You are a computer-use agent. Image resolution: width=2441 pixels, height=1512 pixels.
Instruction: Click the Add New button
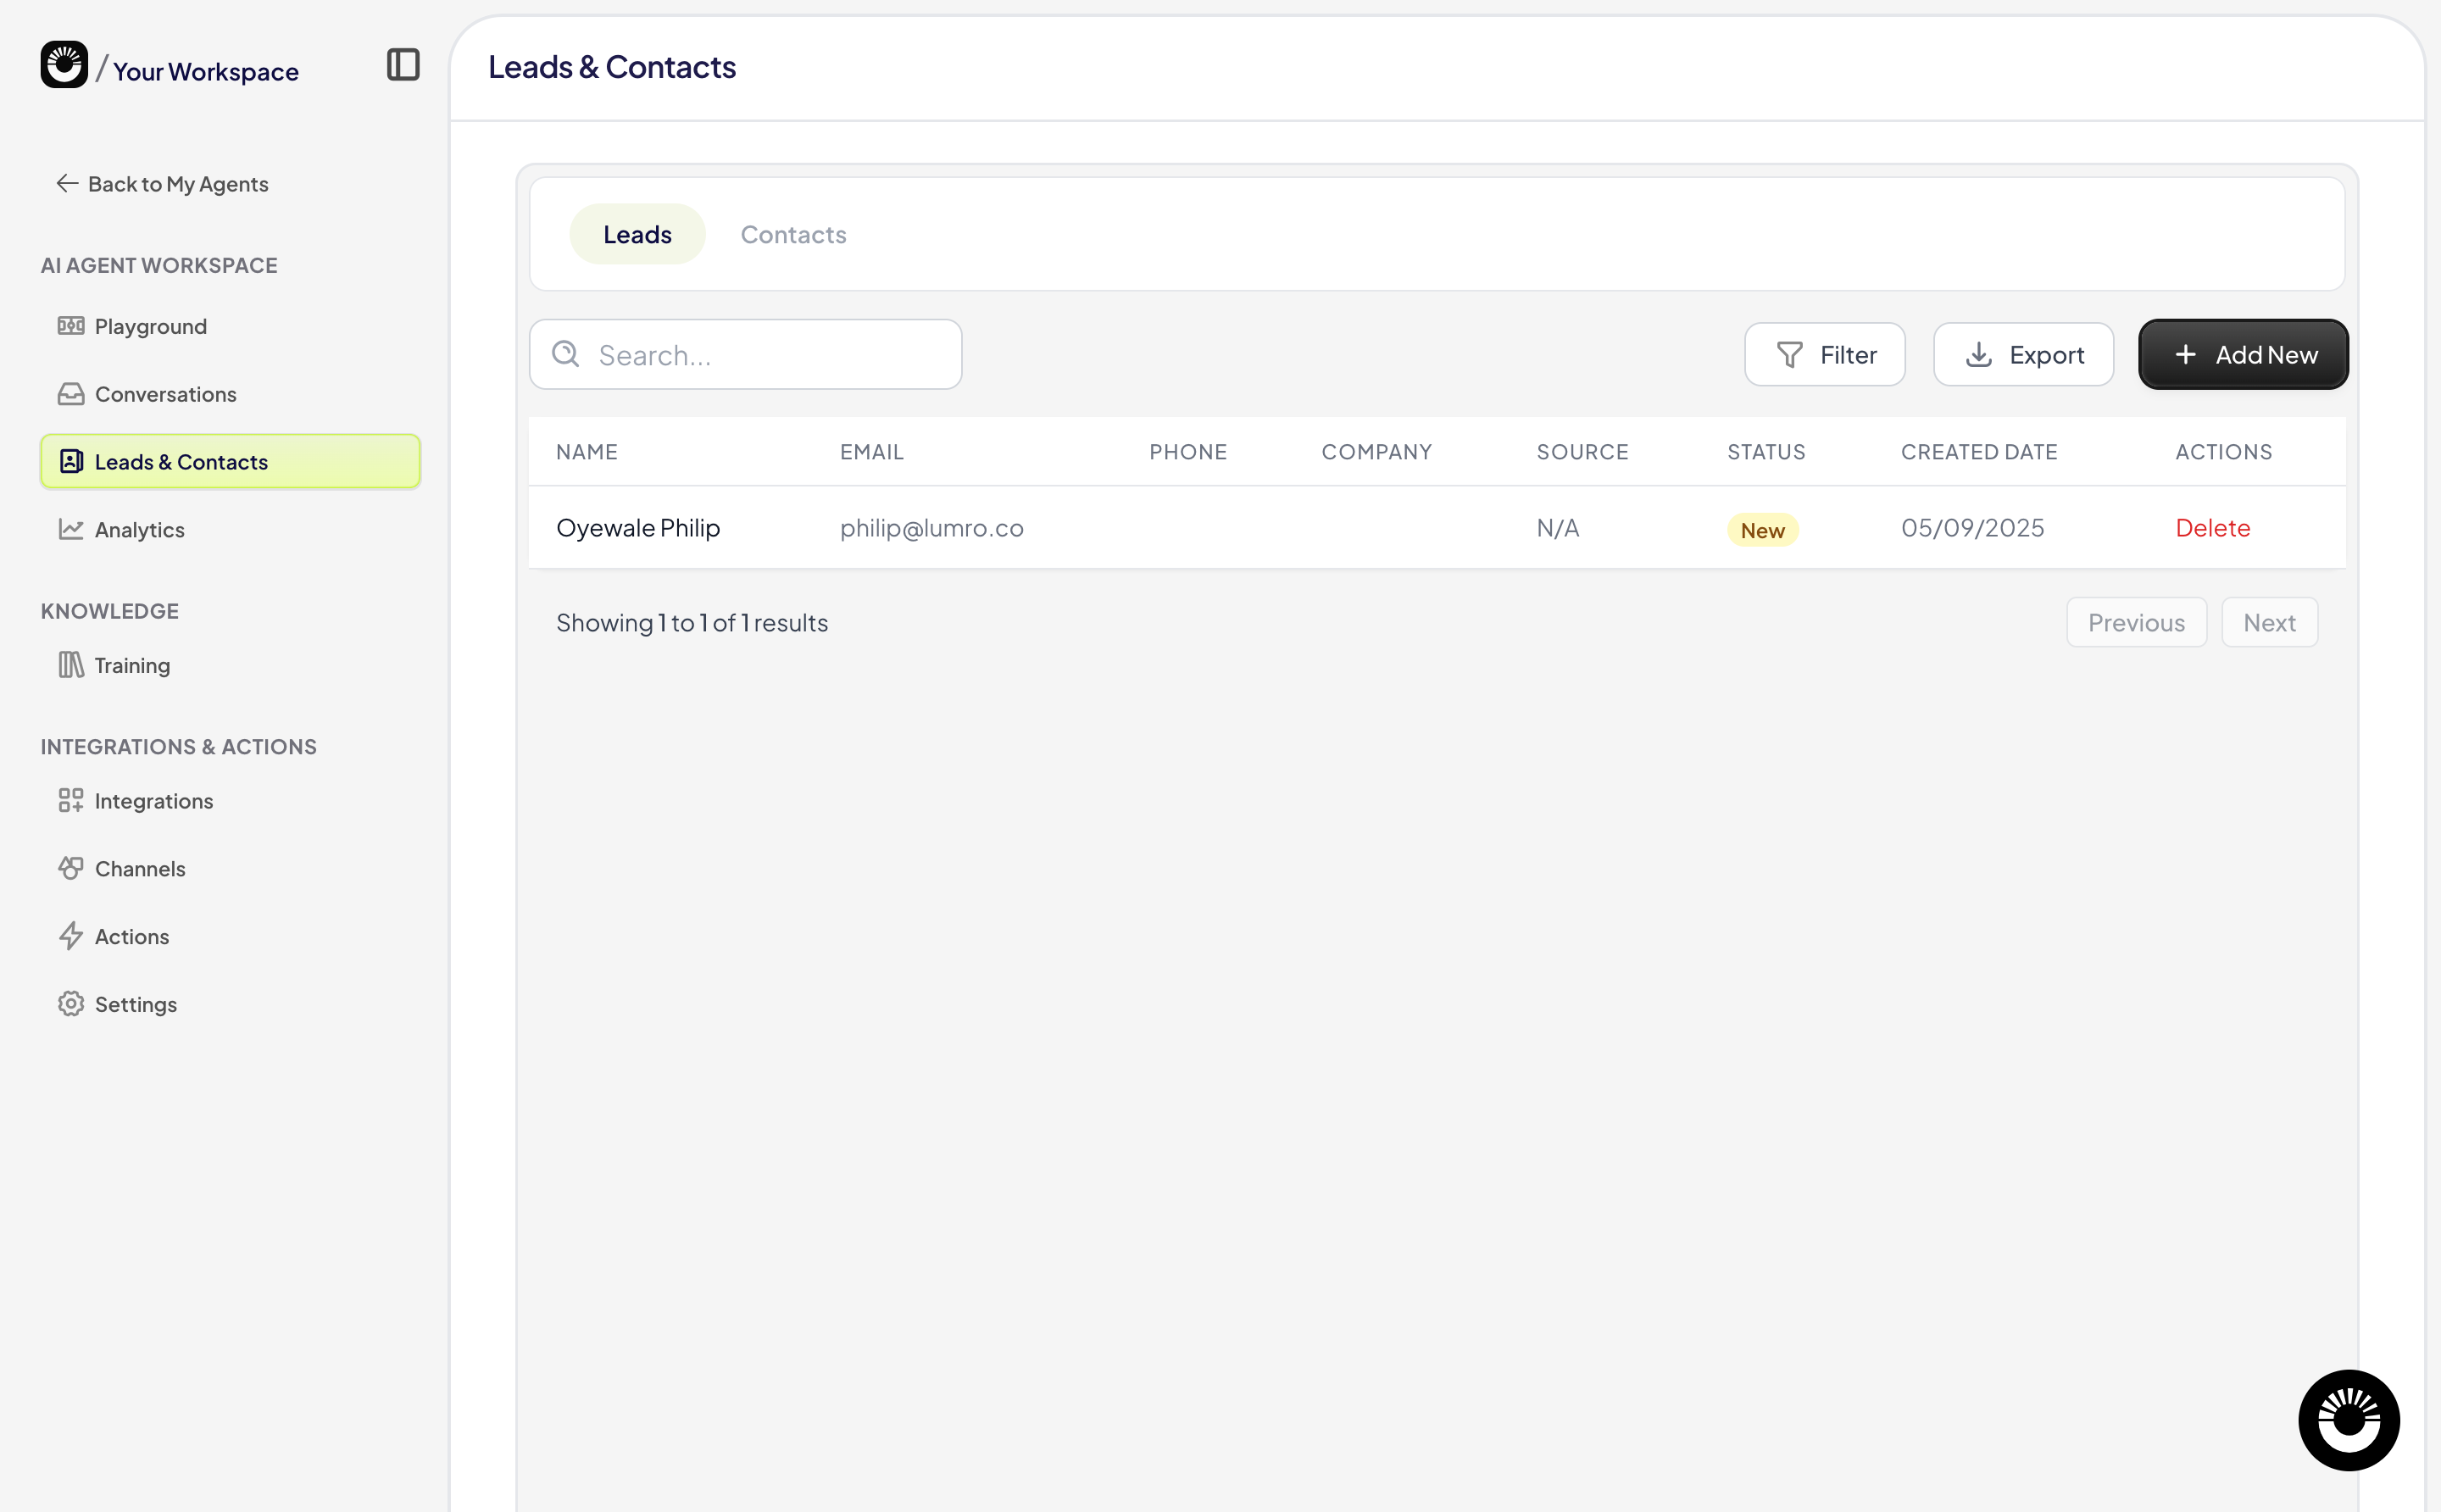click(2242, 355)
